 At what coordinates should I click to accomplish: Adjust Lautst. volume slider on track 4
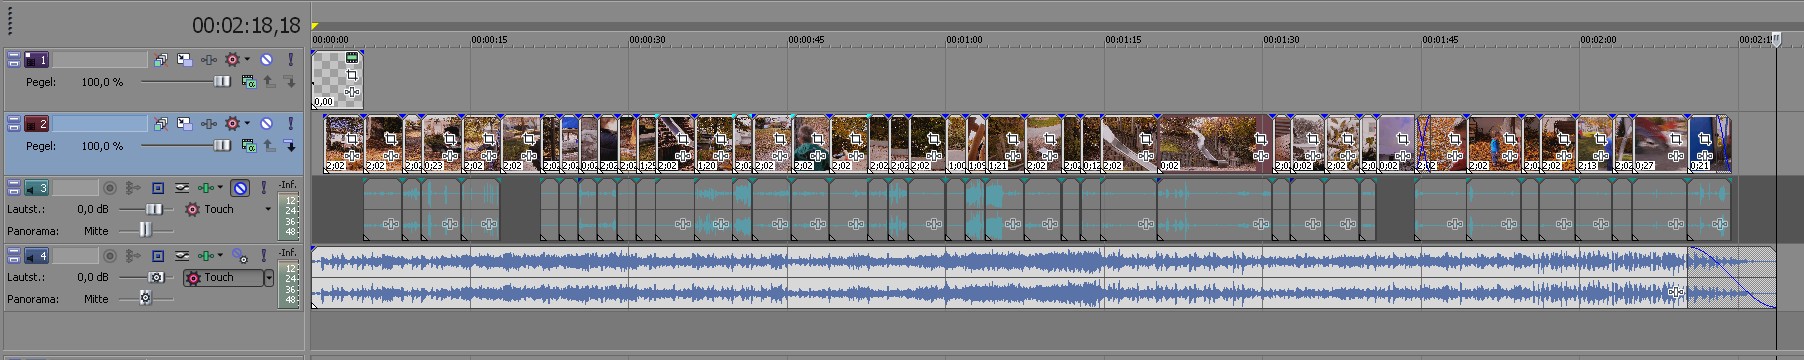(156, 277)
